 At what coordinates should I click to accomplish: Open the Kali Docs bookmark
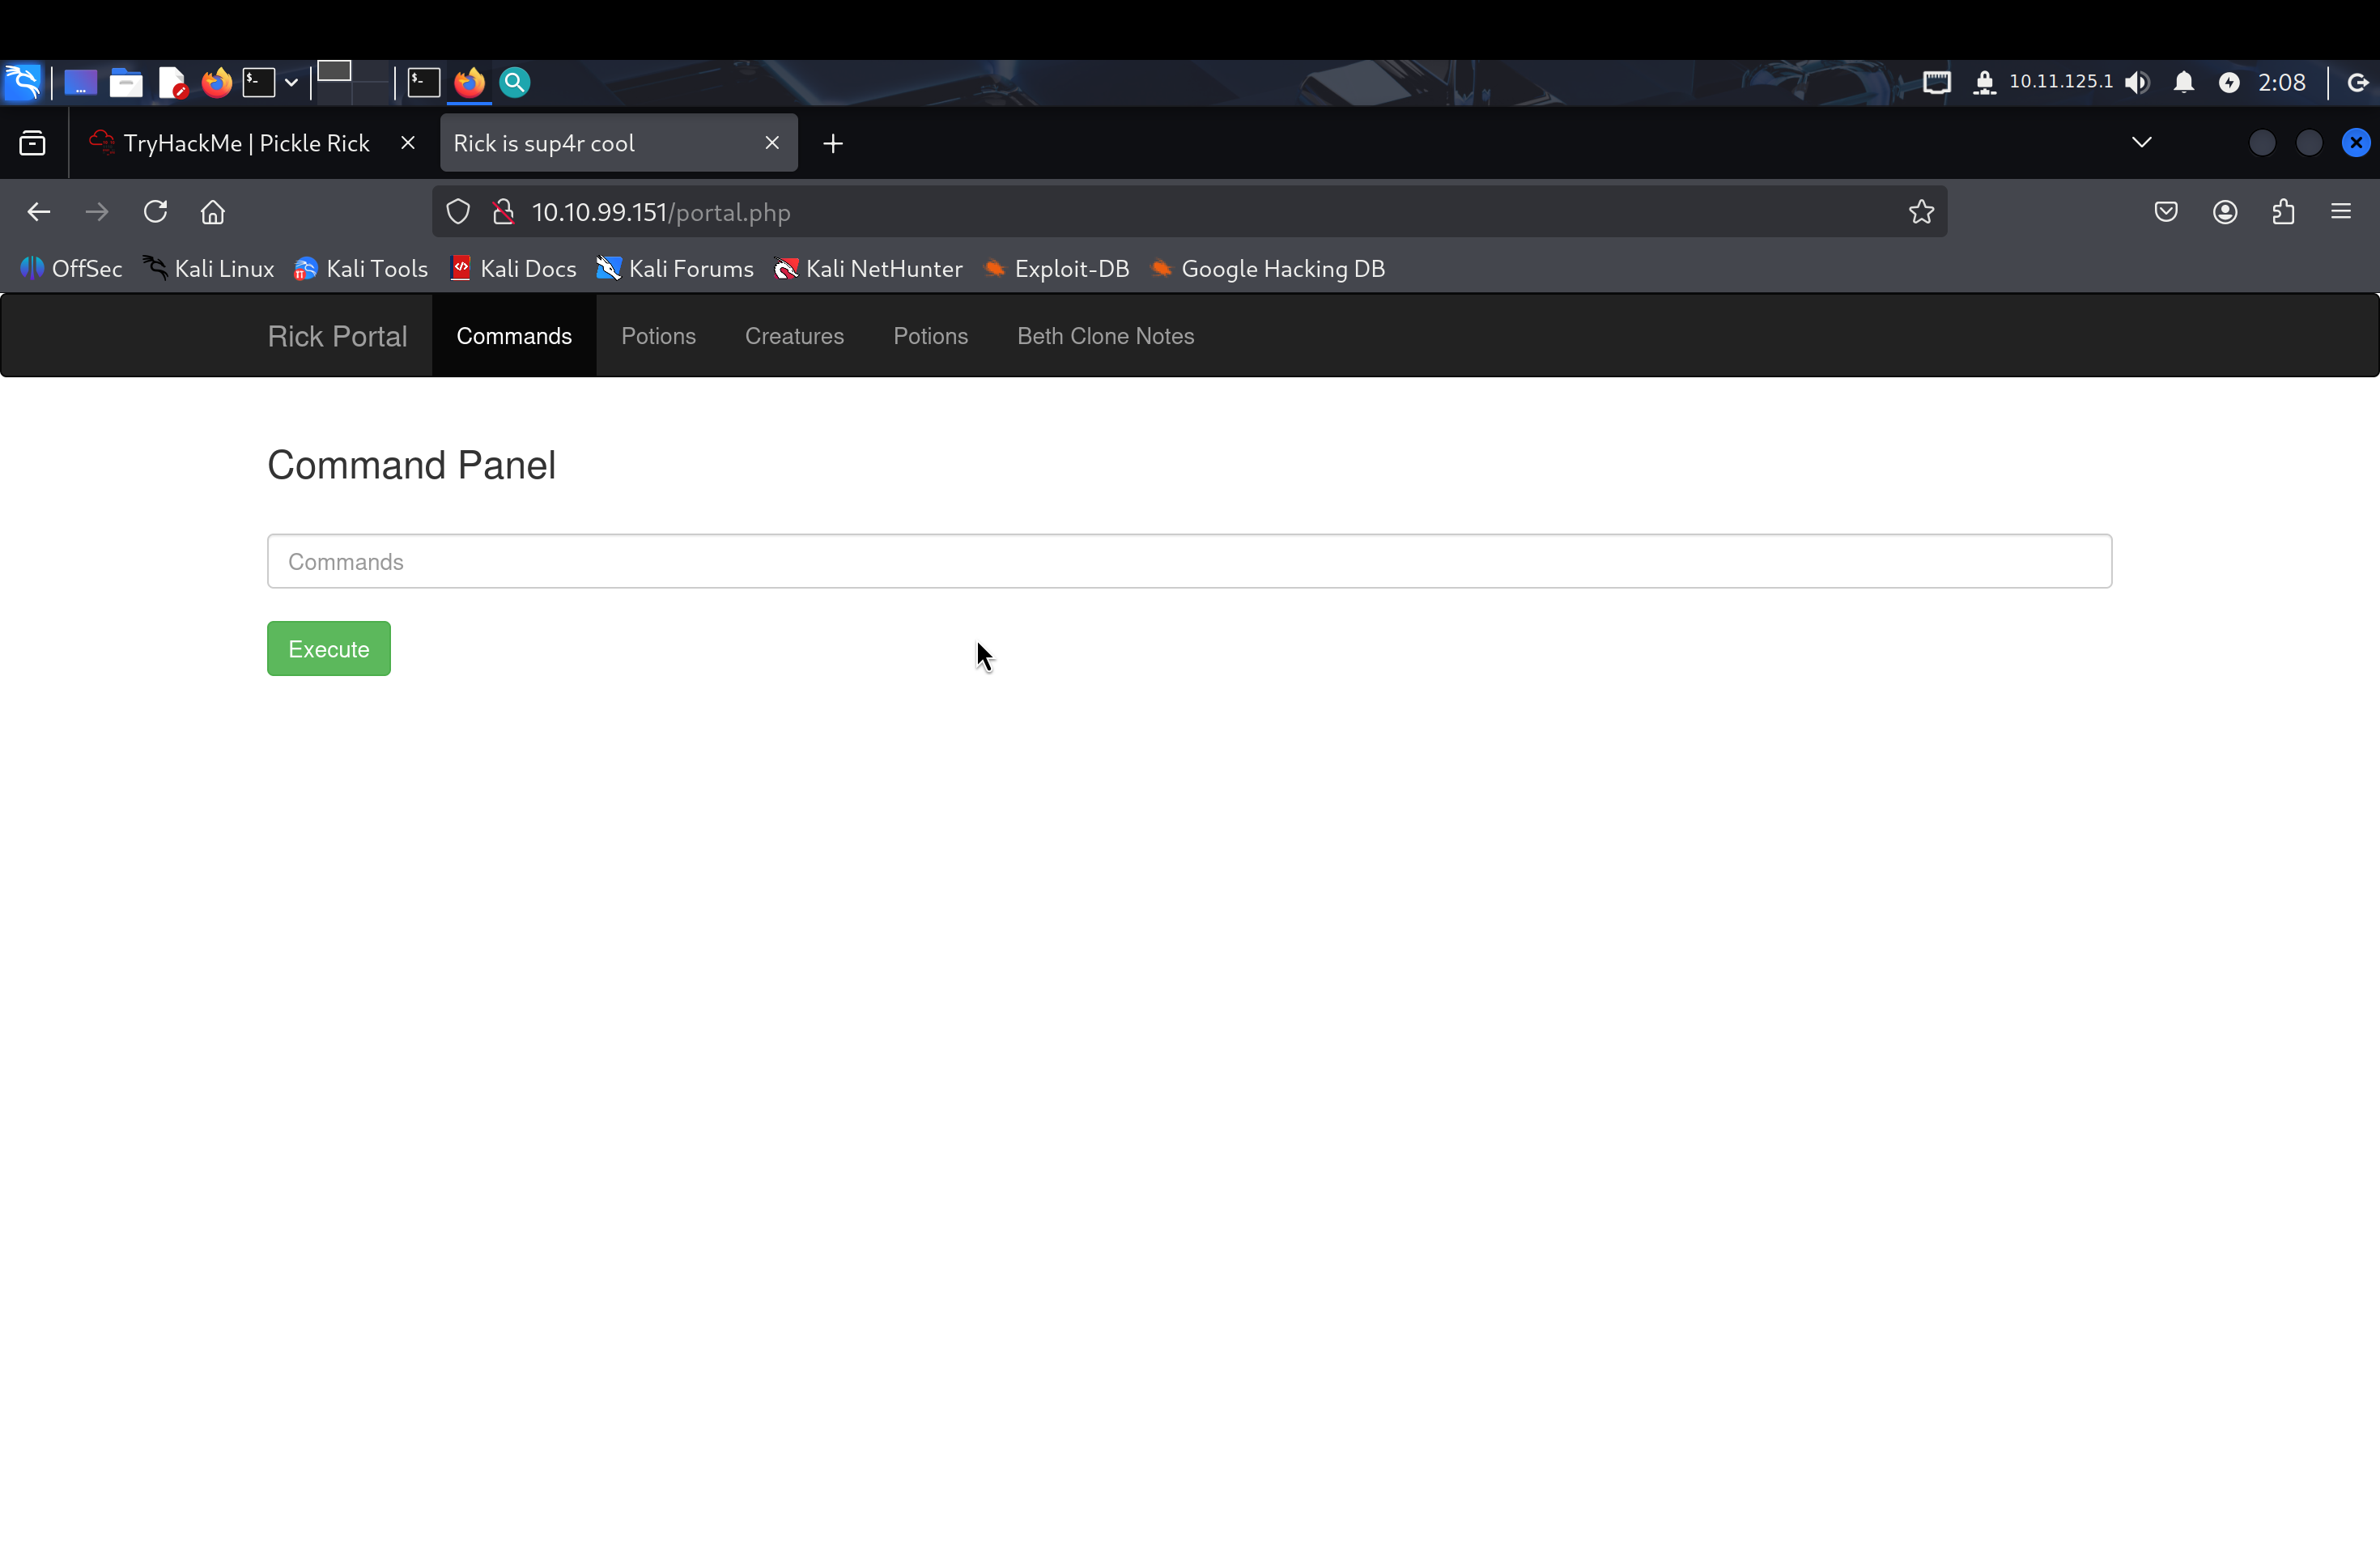[513, 269]
